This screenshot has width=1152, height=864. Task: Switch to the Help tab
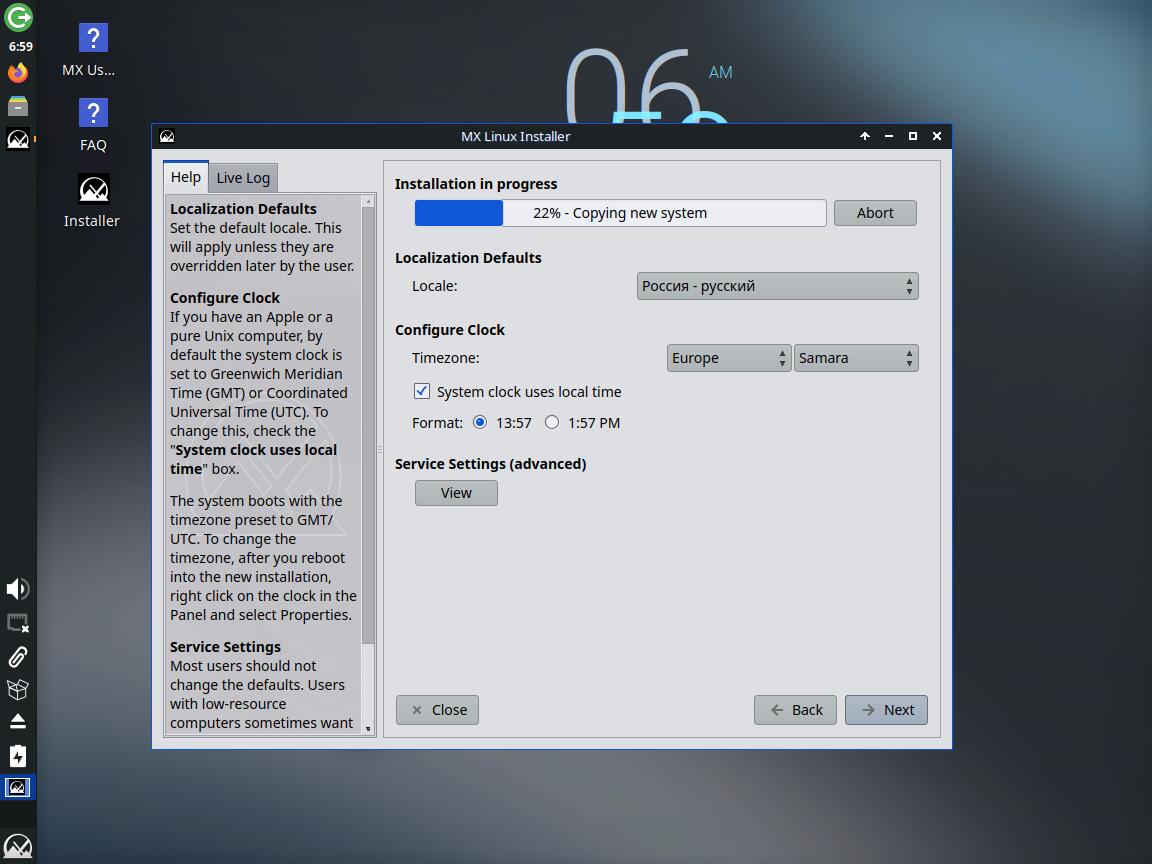pyautogui.click(x=186, y=177)
